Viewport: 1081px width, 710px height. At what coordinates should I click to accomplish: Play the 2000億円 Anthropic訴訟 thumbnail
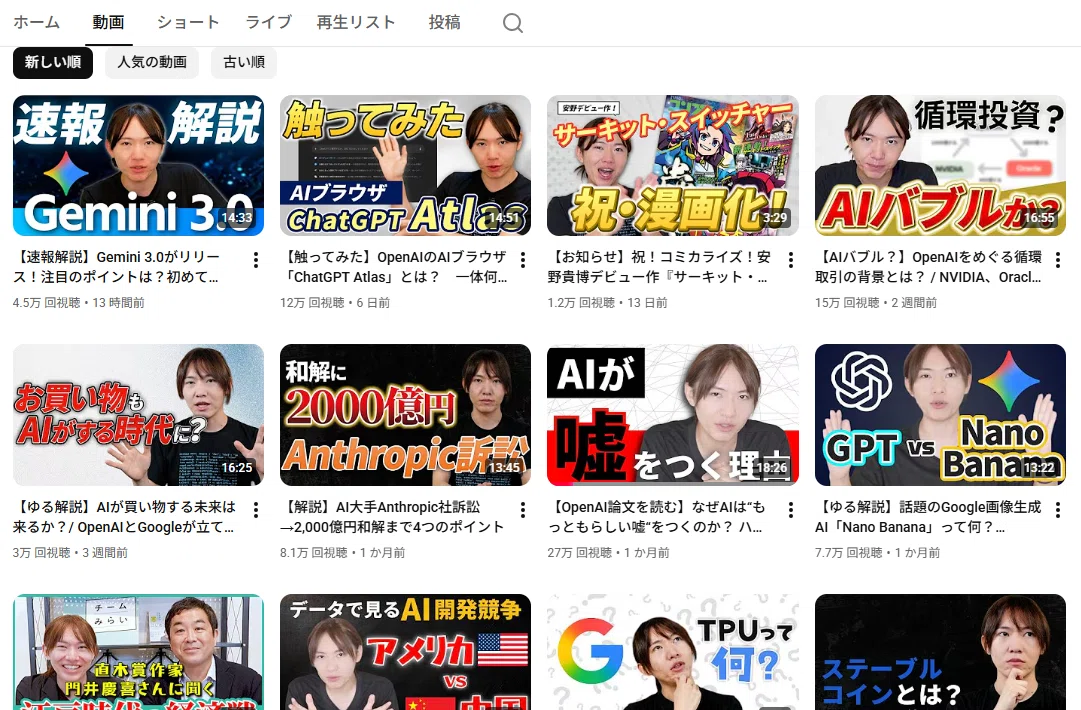405,415
